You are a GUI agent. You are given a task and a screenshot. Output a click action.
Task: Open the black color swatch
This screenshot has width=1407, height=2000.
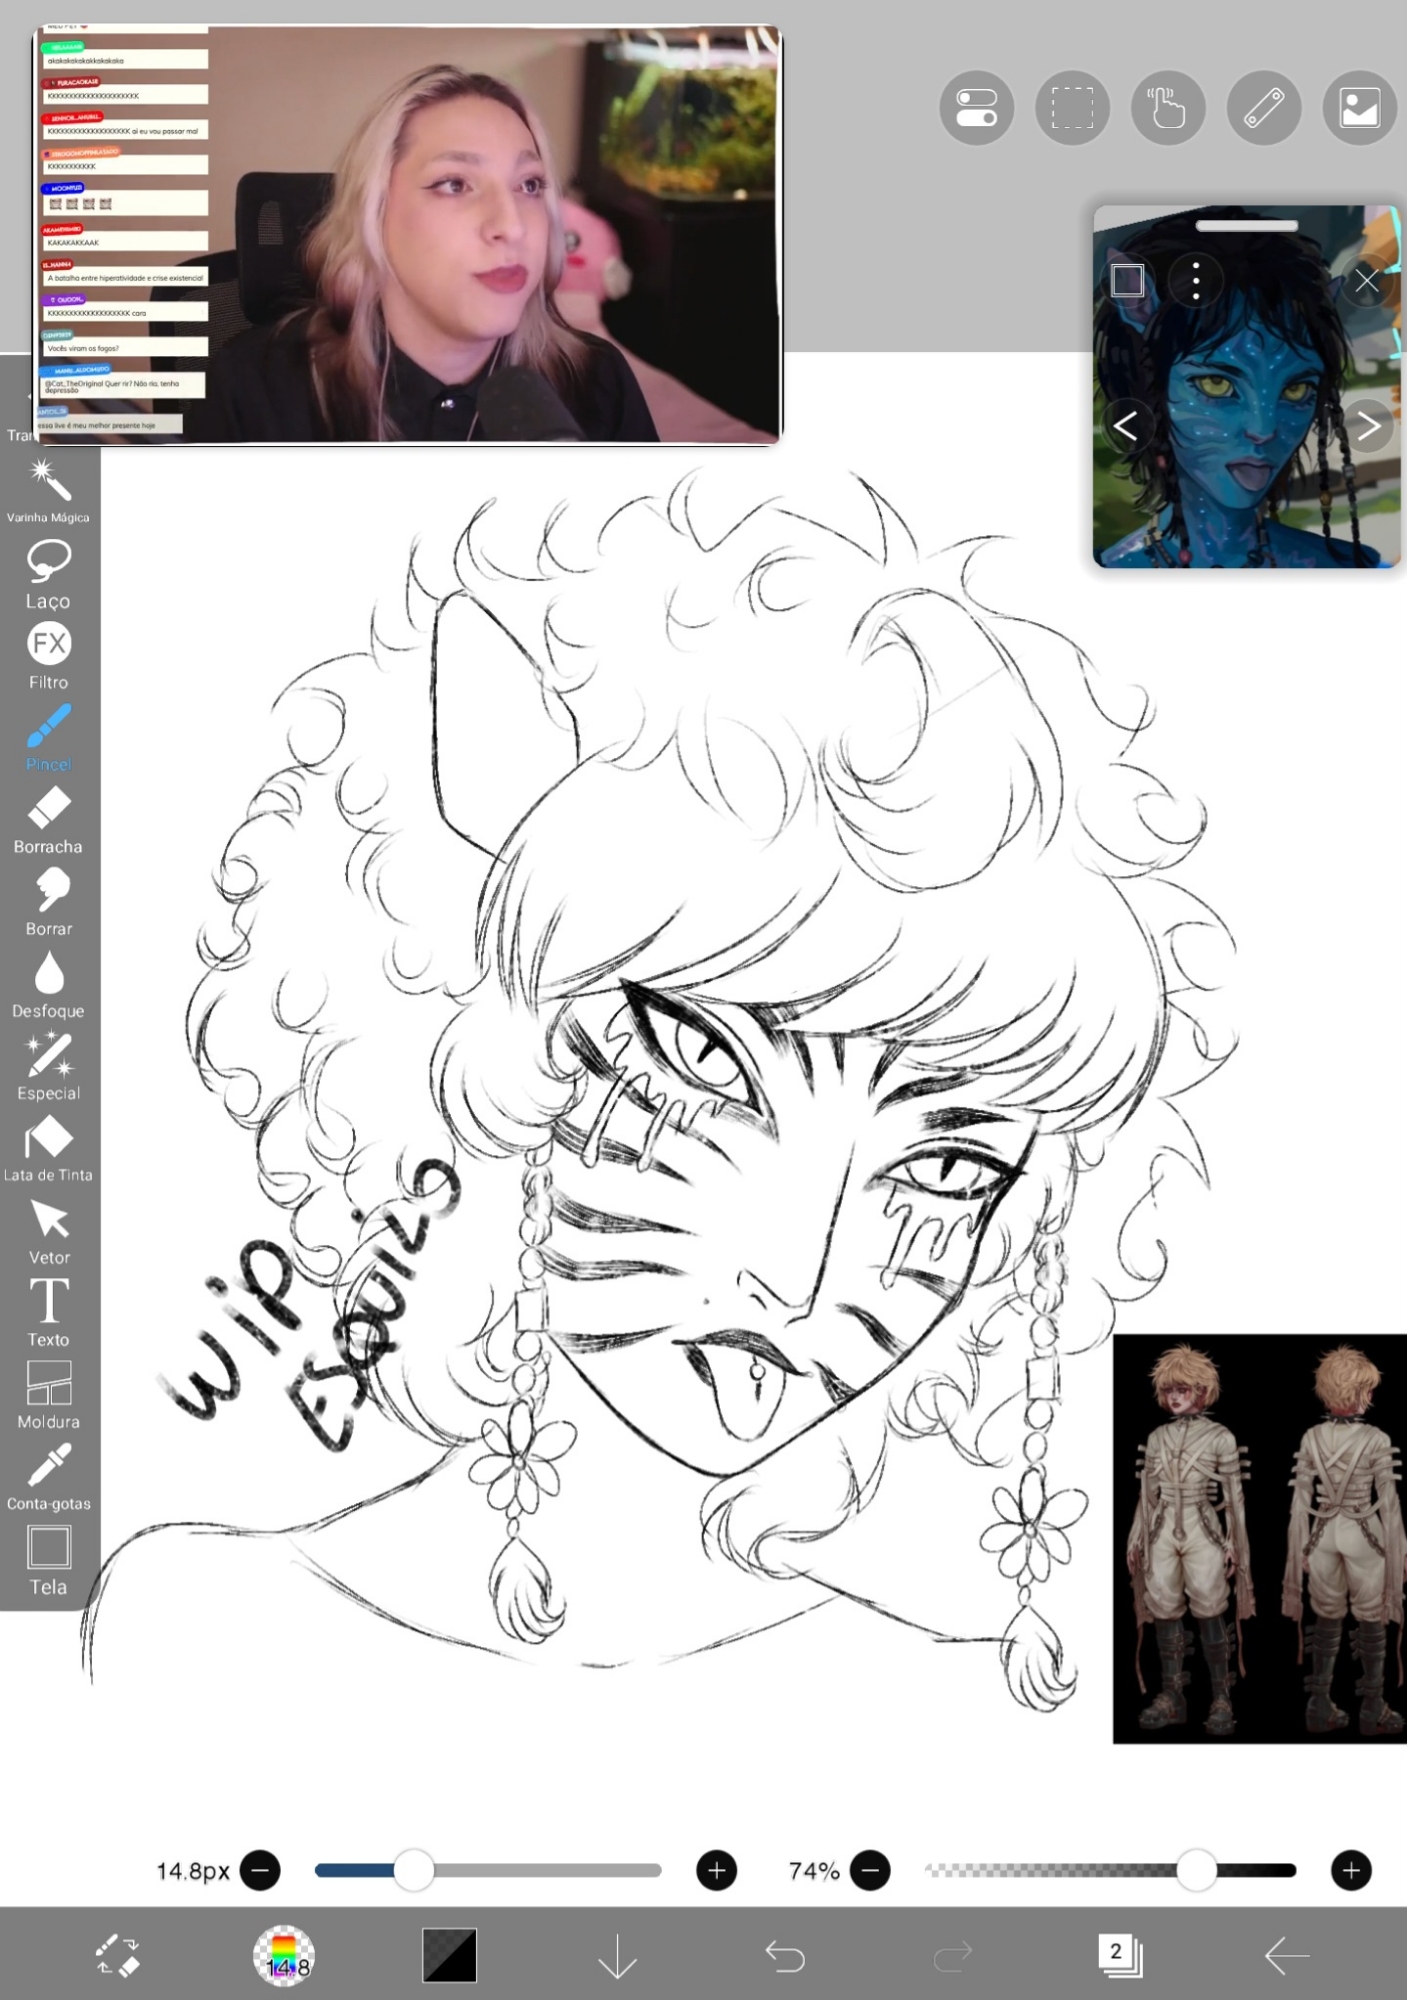(x=450, y=1955)
